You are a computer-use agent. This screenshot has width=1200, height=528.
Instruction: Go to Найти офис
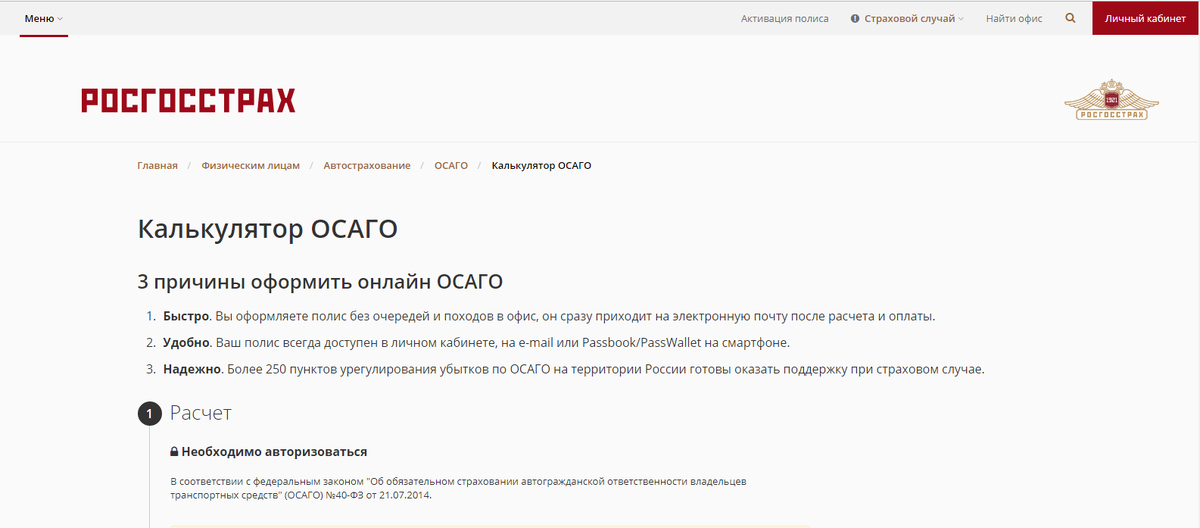1014,18
